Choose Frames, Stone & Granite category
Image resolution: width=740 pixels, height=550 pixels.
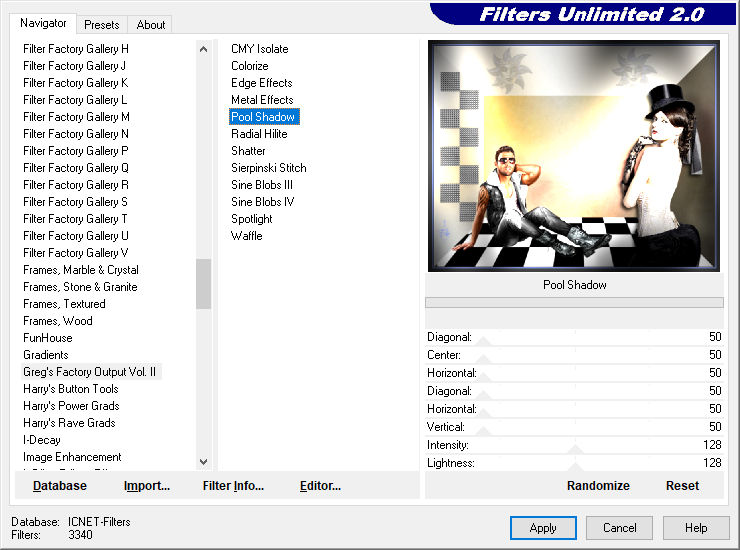click(x=80, y=287)
